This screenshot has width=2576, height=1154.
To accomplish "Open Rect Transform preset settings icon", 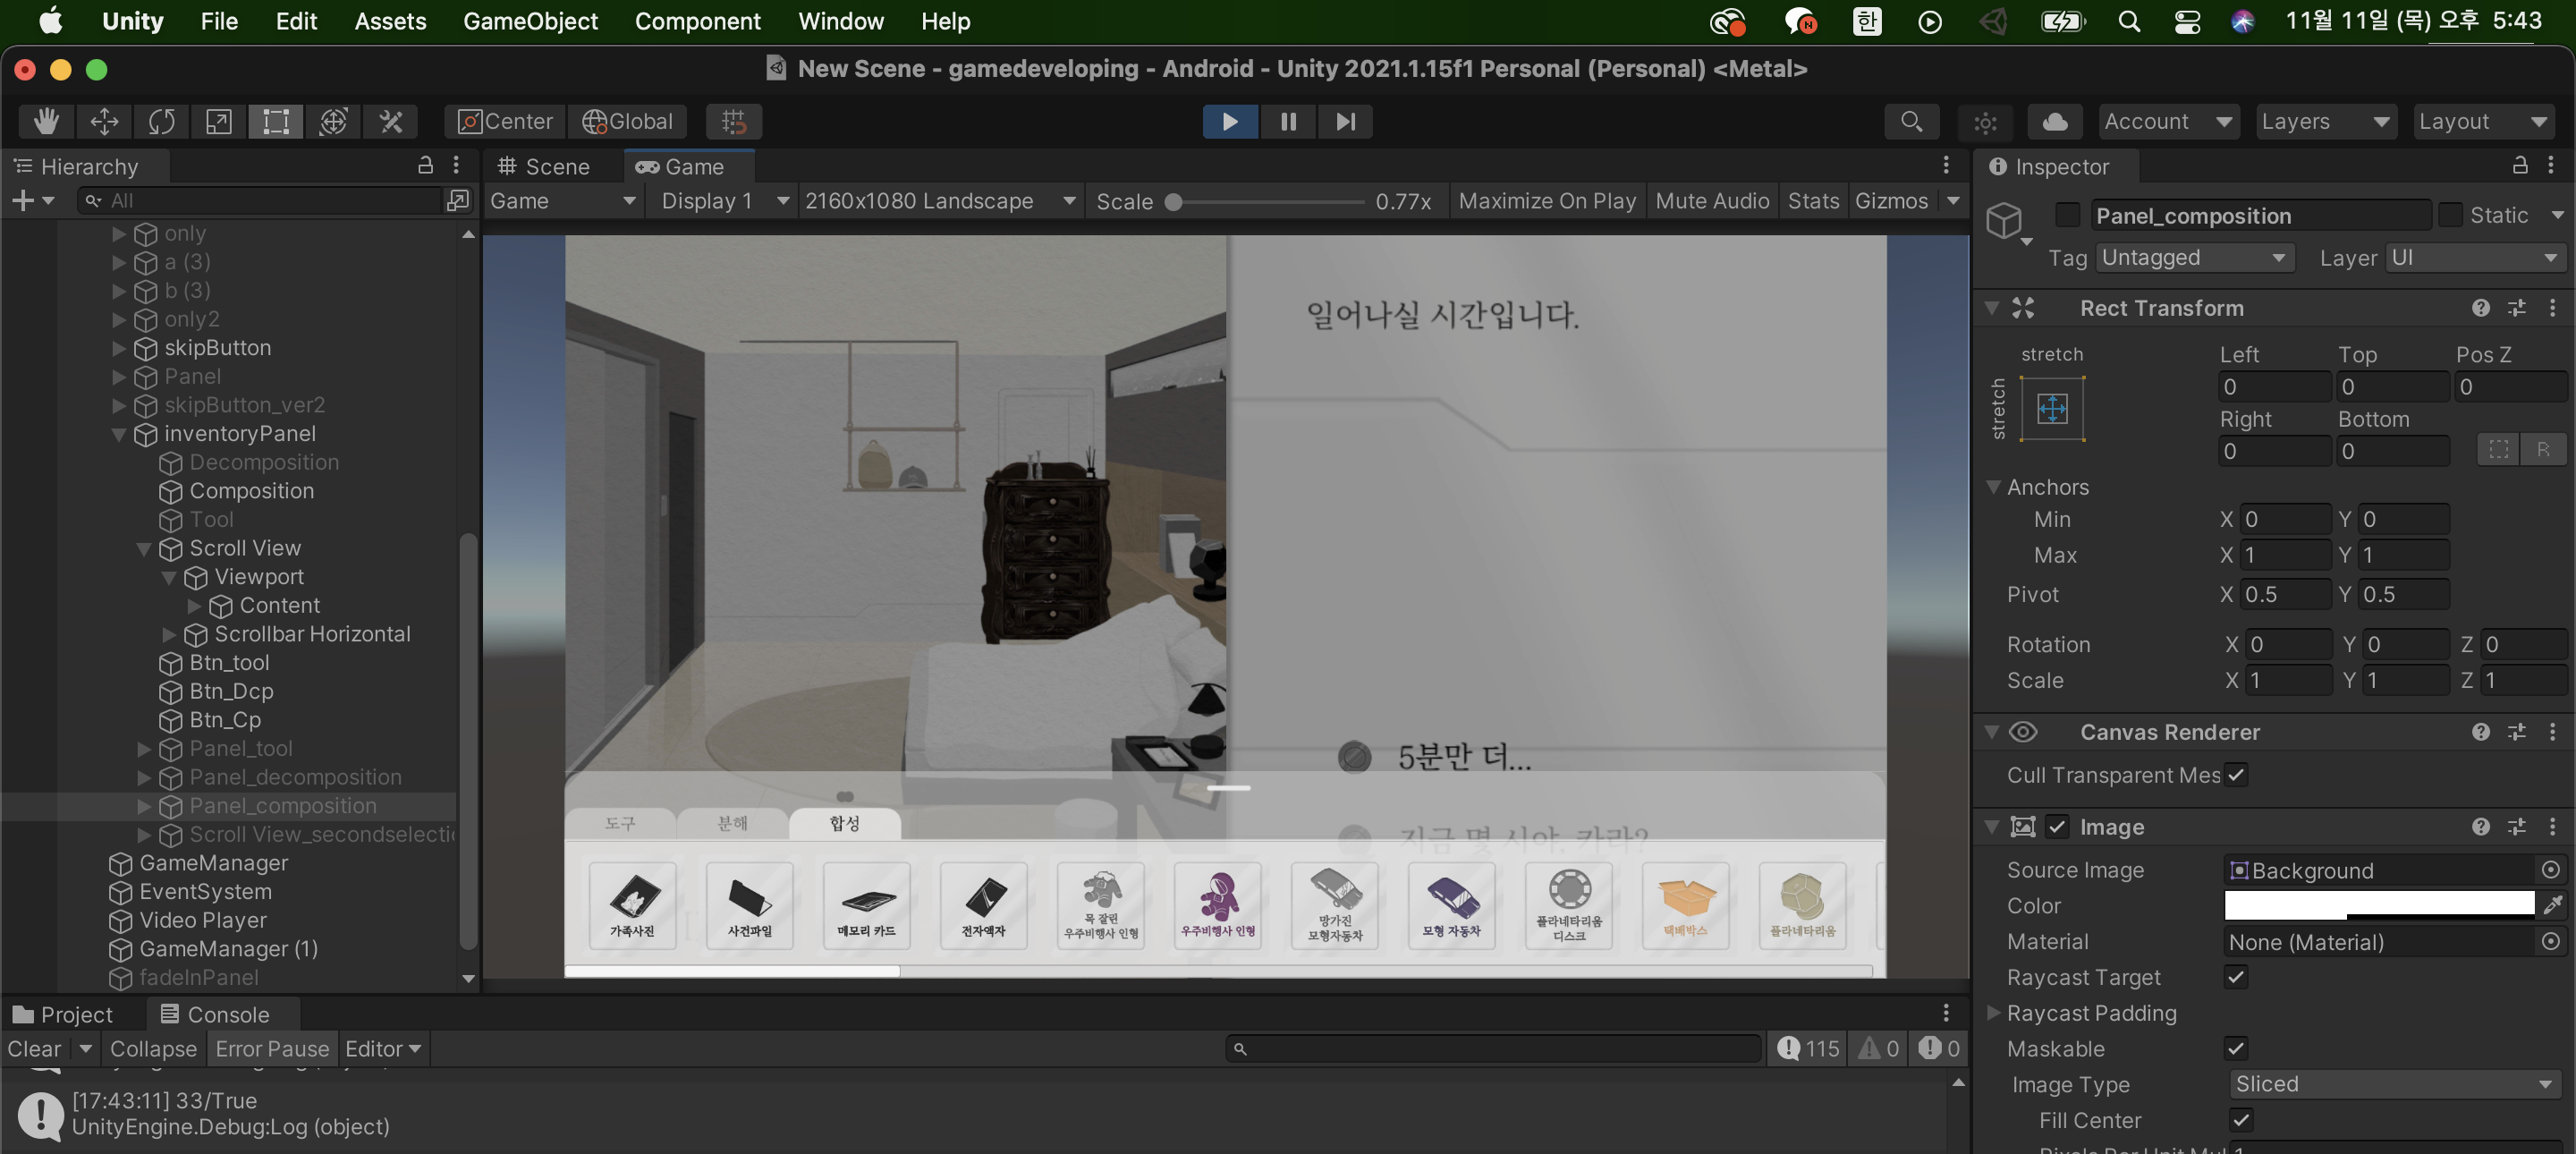I will (2517, 308).
